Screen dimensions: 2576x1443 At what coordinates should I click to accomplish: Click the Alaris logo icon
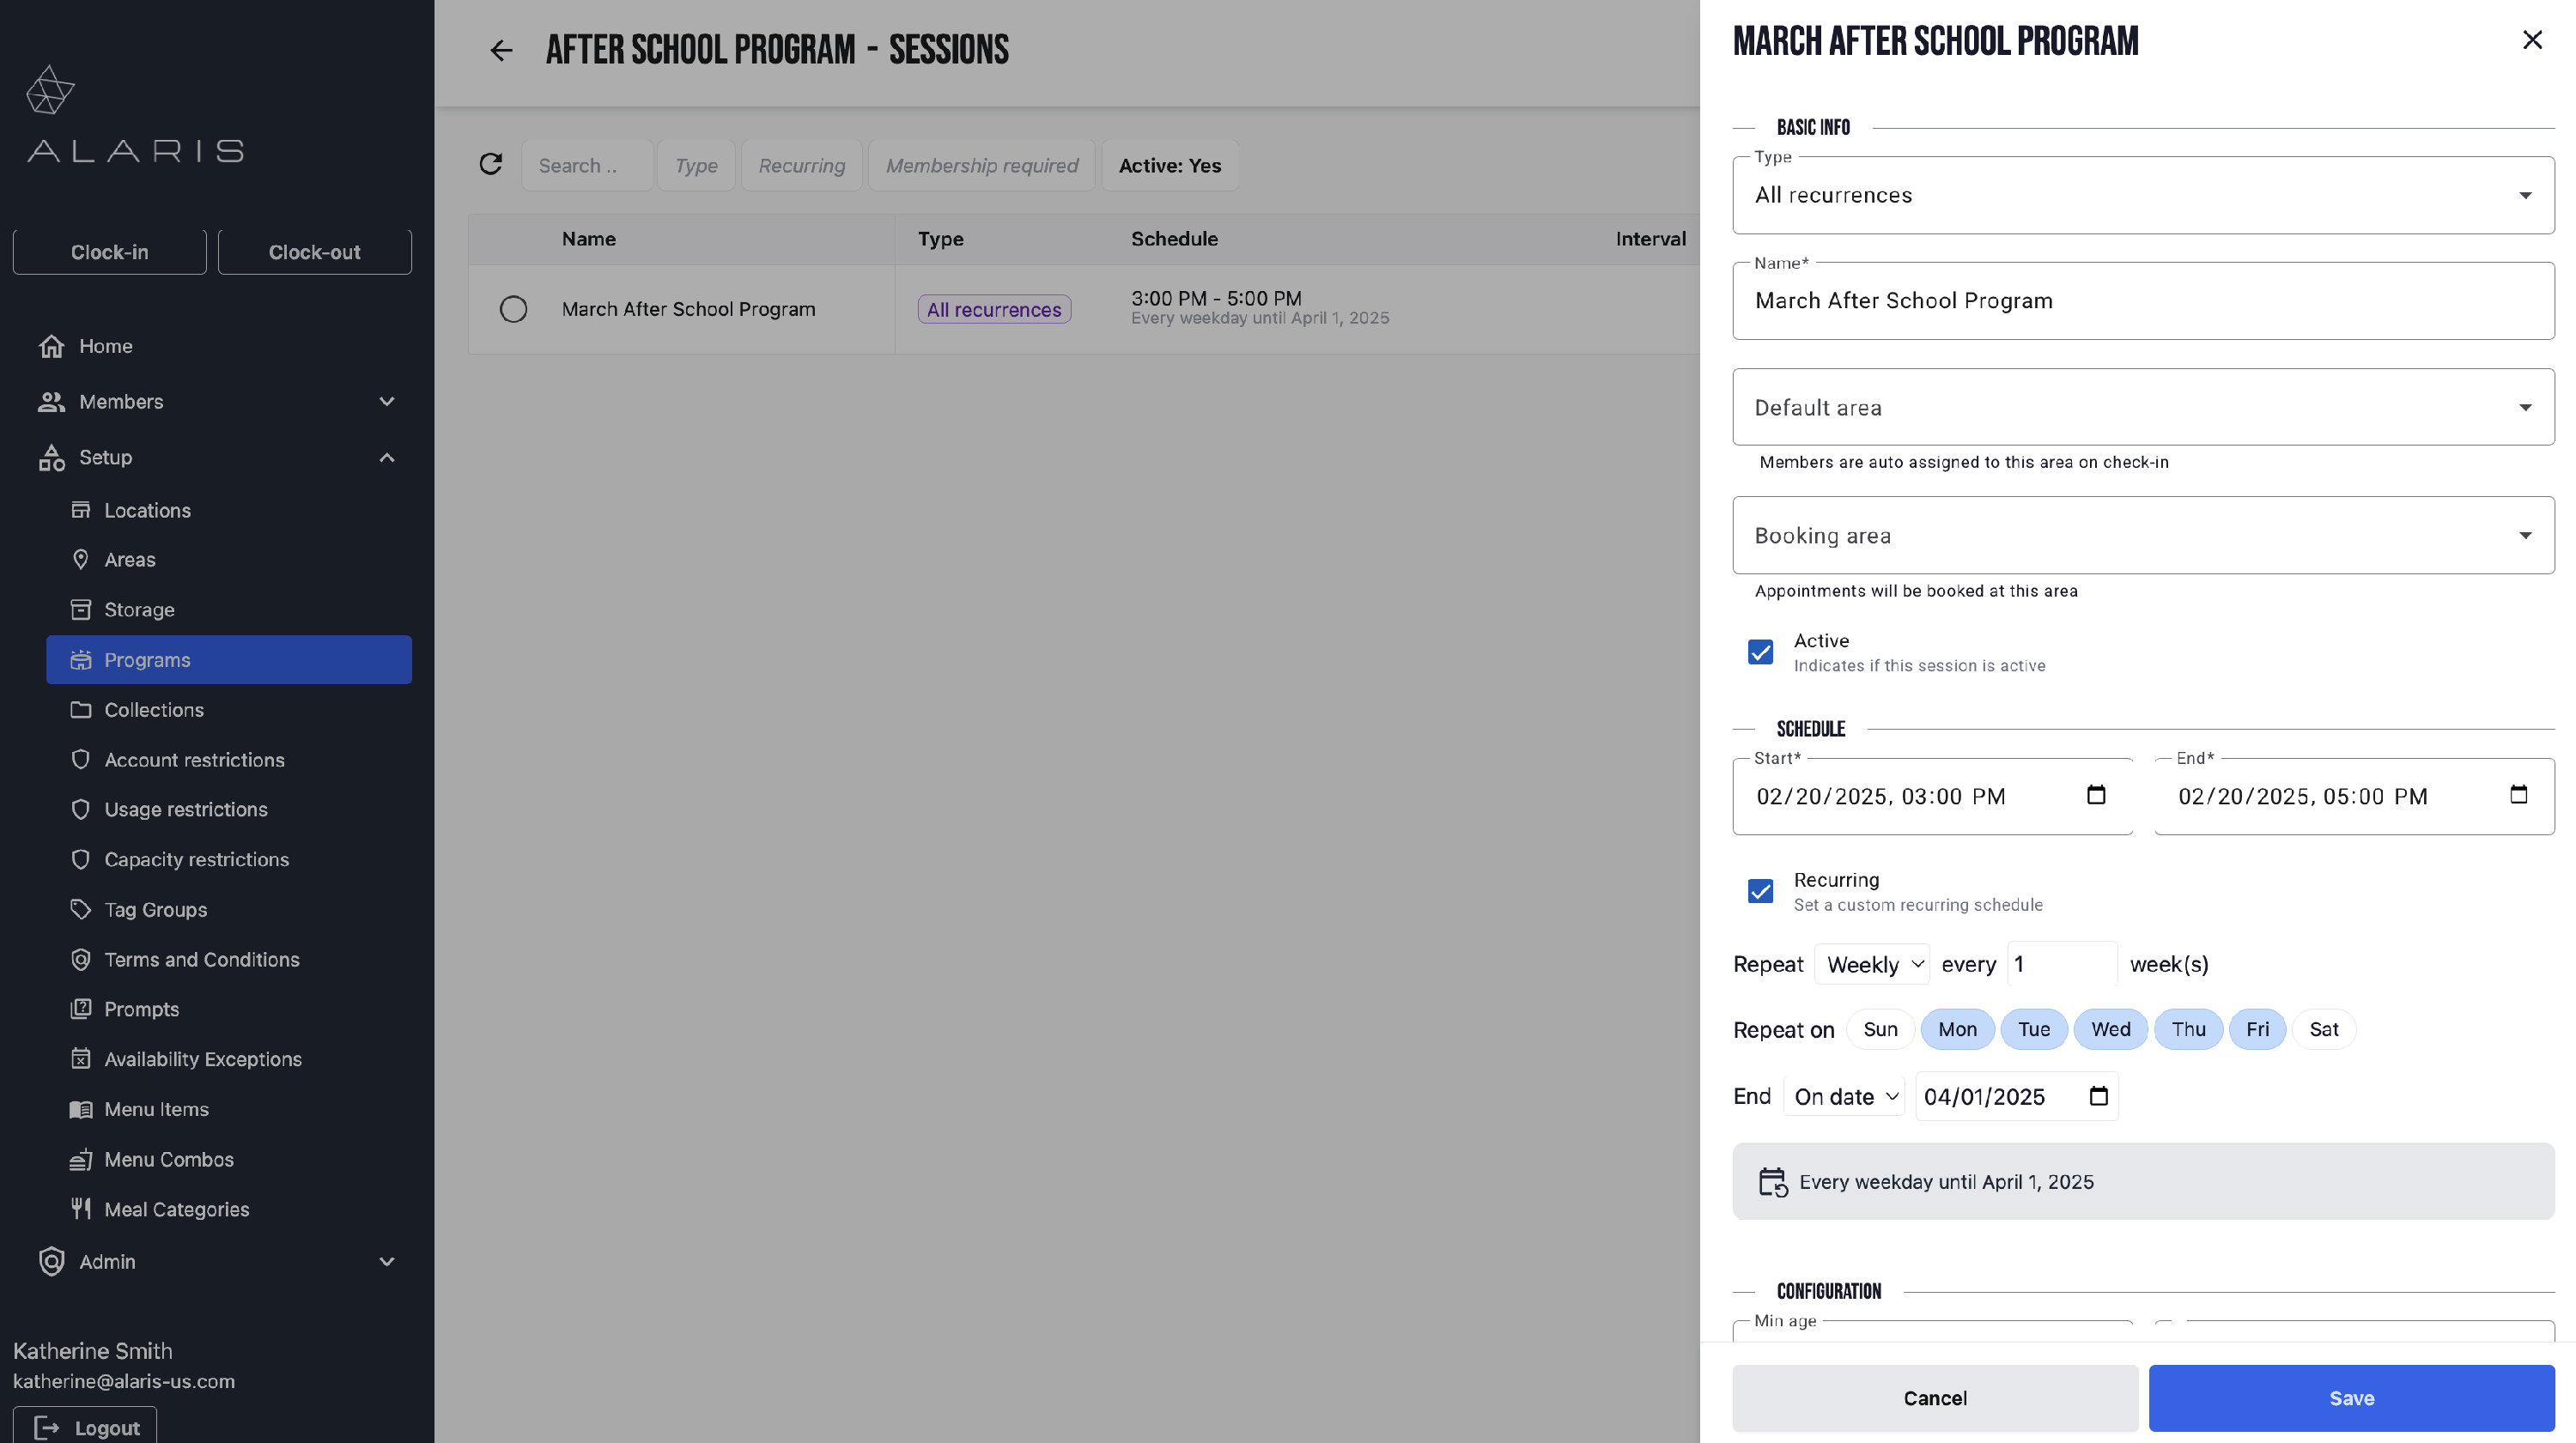click(x=50, y=91)
